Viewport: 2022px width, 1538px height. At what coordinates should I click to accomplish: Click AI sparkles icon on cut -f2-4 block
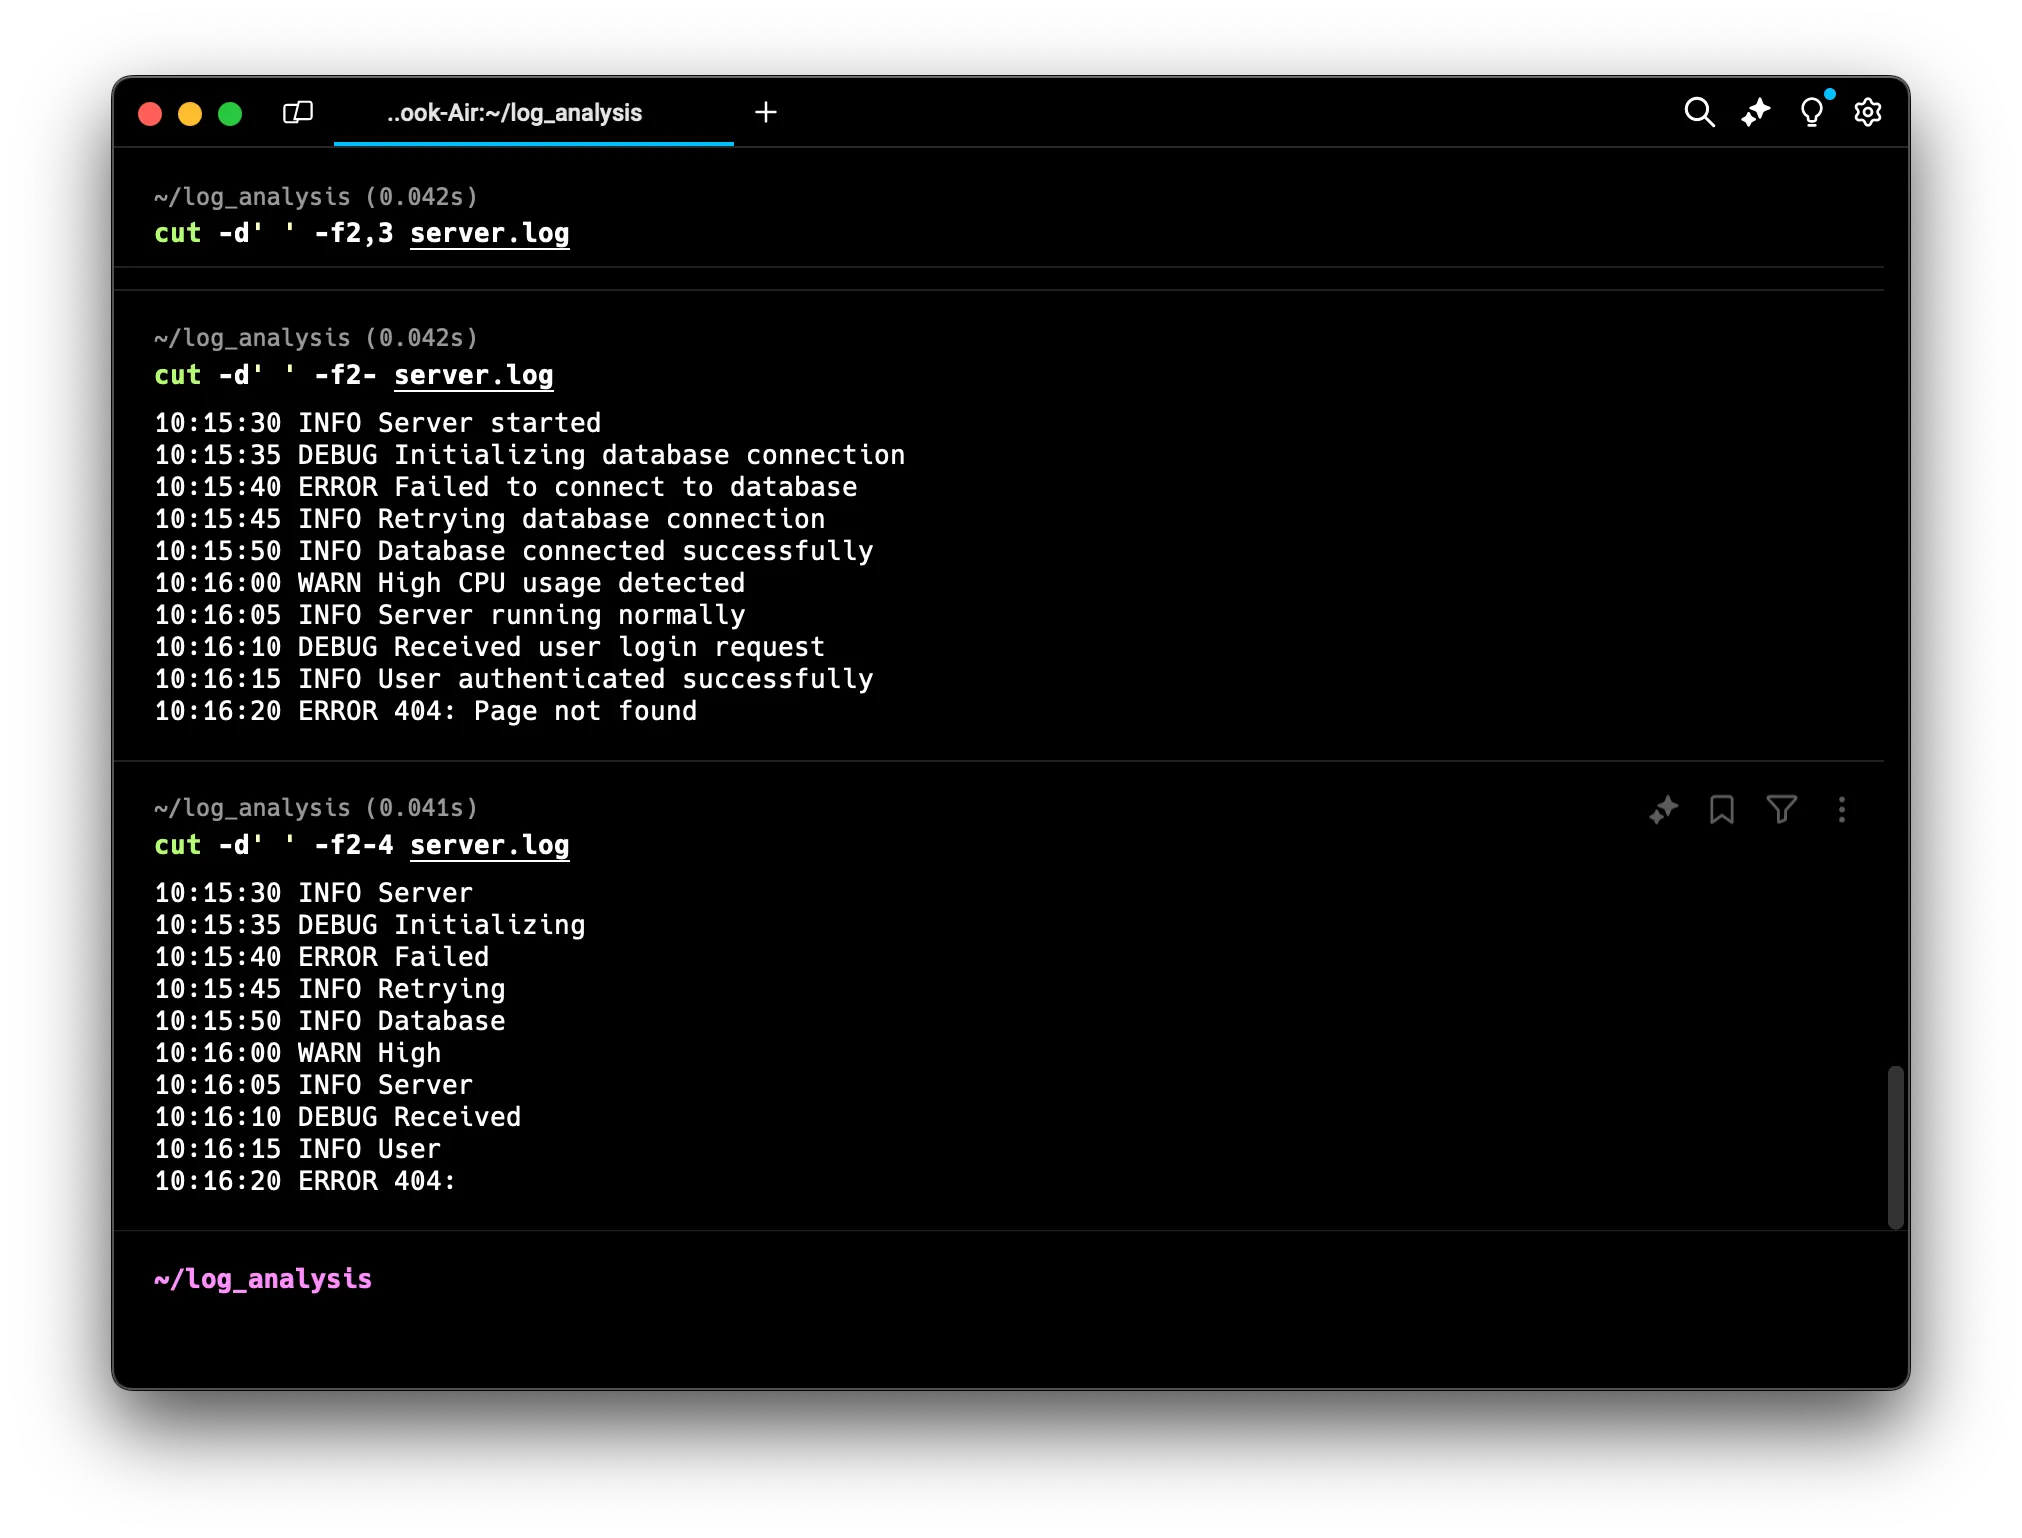tap(1663, 809)
